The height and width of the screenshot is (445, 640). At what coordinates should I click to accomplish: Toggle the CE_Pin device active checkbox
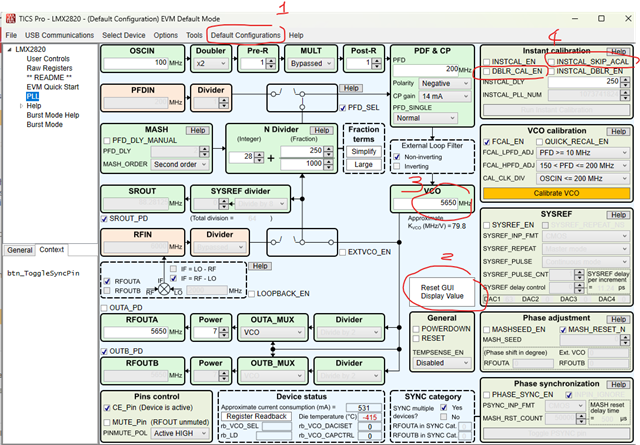tap(107, 408)
